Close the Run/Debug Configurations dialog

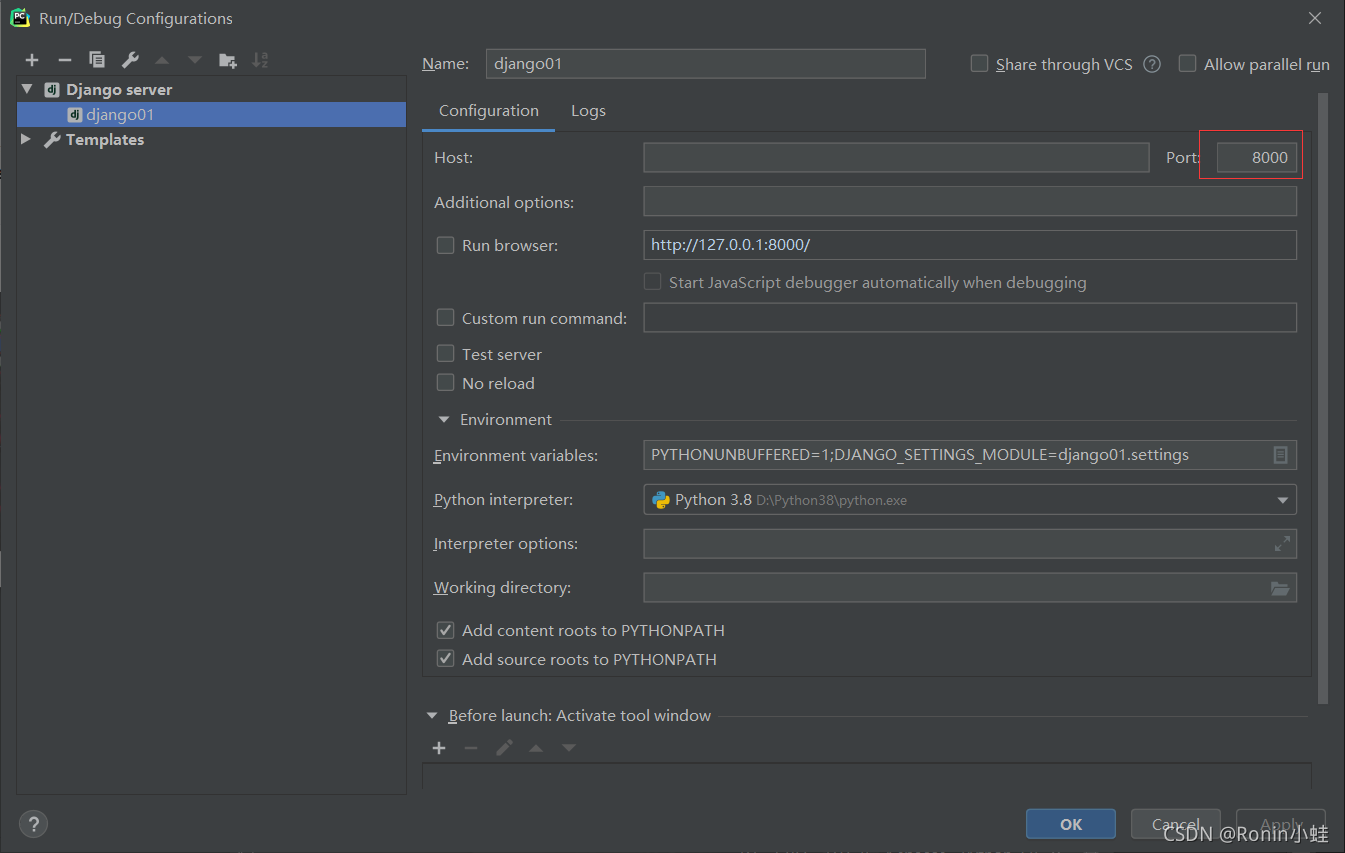click(x=1315, y=18)
